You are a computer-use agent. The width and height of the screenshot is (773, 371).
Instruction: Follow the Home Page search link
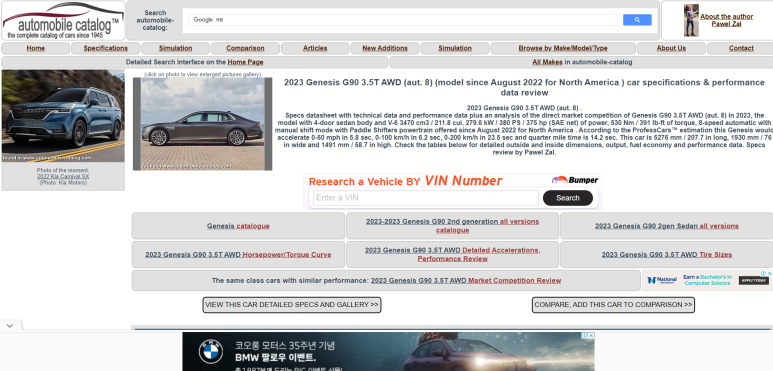[245, 62]
